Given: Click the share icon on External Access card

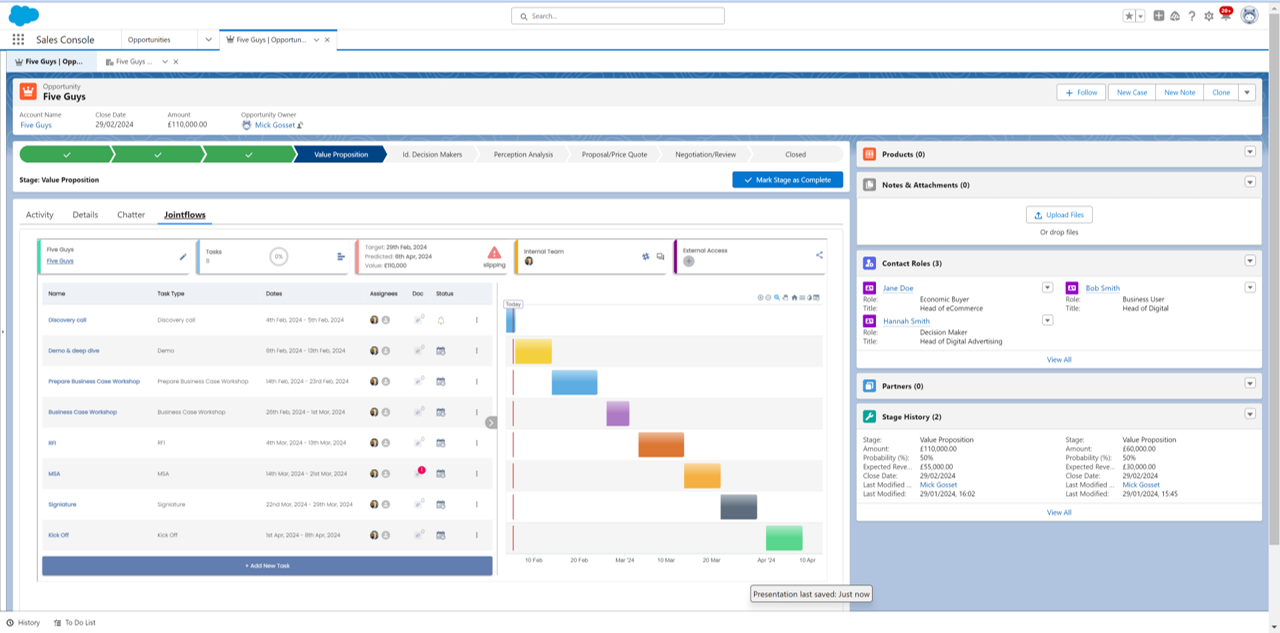Looking at the screenshot, I should (x=819, y=255).
